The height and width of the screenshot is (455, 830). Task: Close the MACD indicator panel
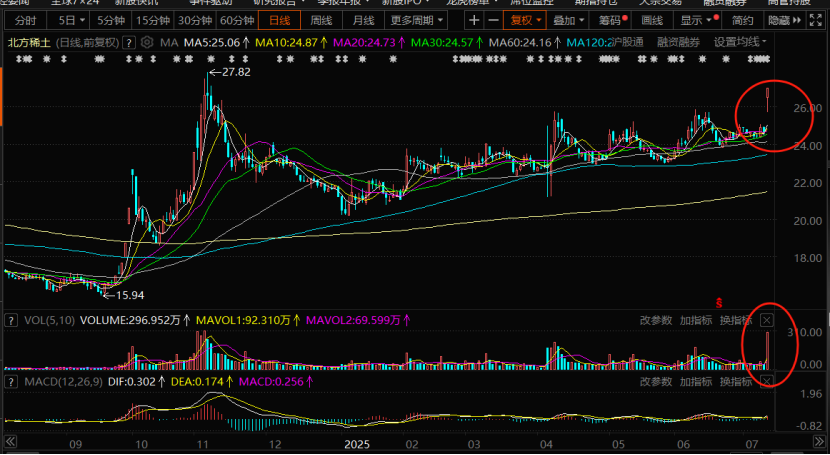click(766, 381)
